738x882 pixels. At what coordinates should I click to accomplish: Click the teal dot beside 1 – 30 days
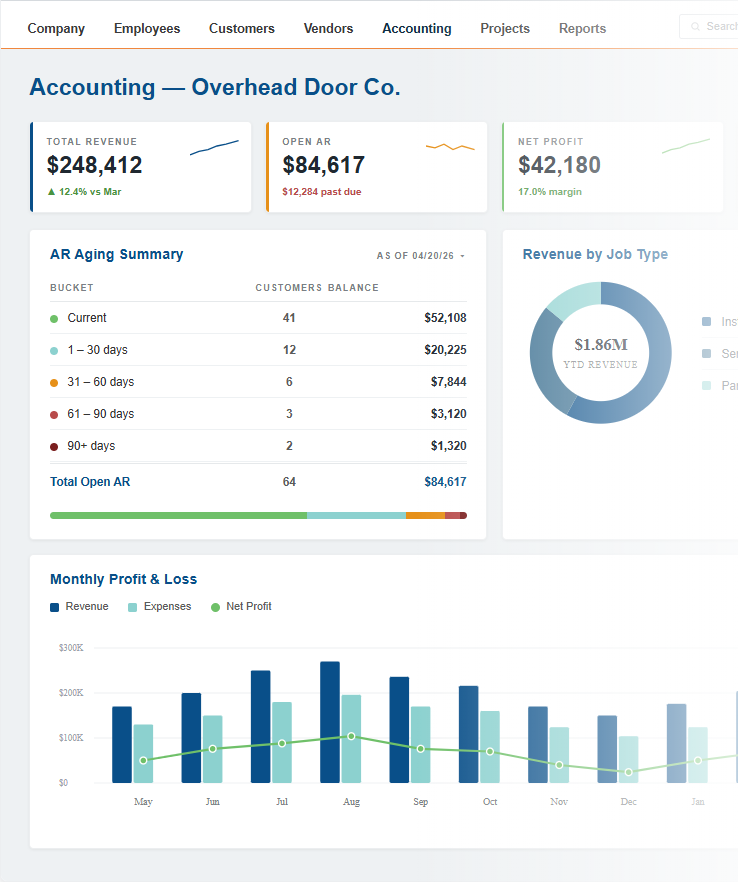tap(54, 351)
